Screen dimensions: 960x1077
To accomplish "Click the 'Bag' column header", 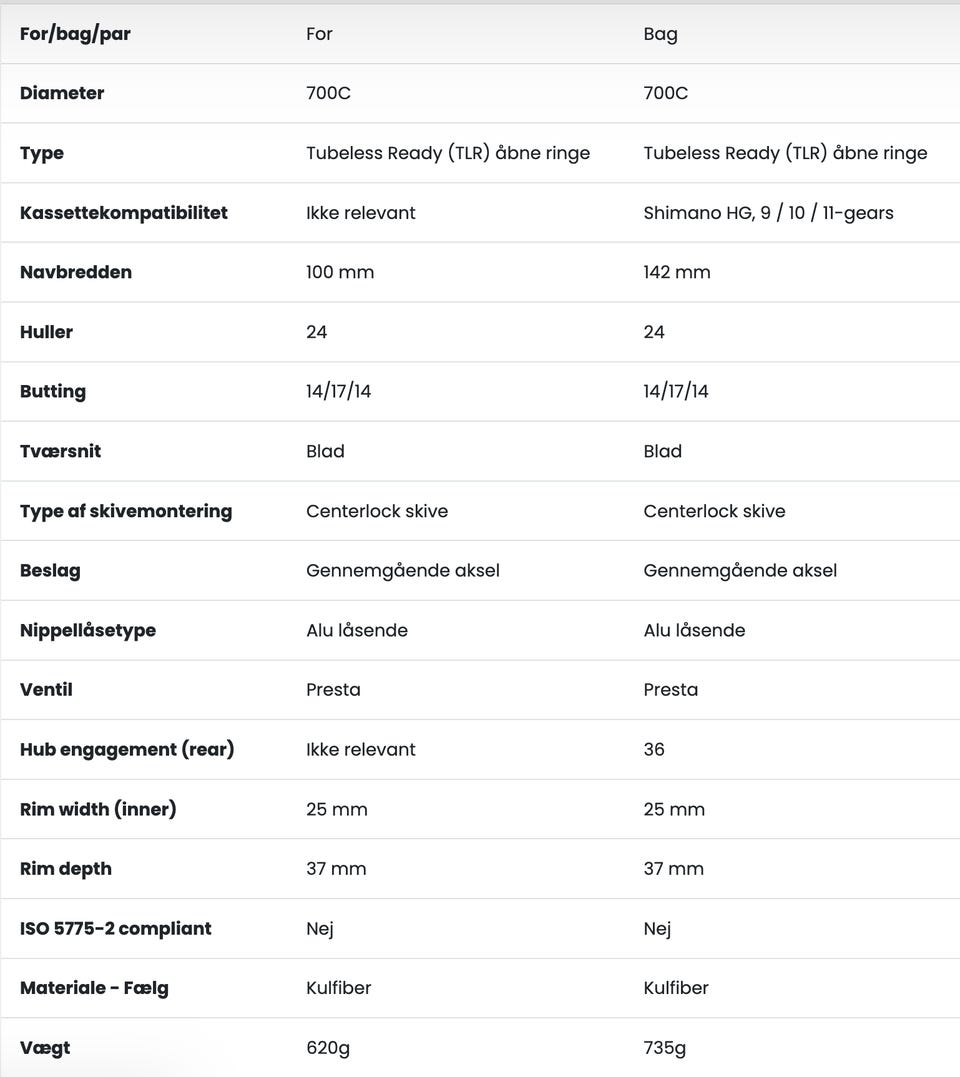I will coord(660,34).
